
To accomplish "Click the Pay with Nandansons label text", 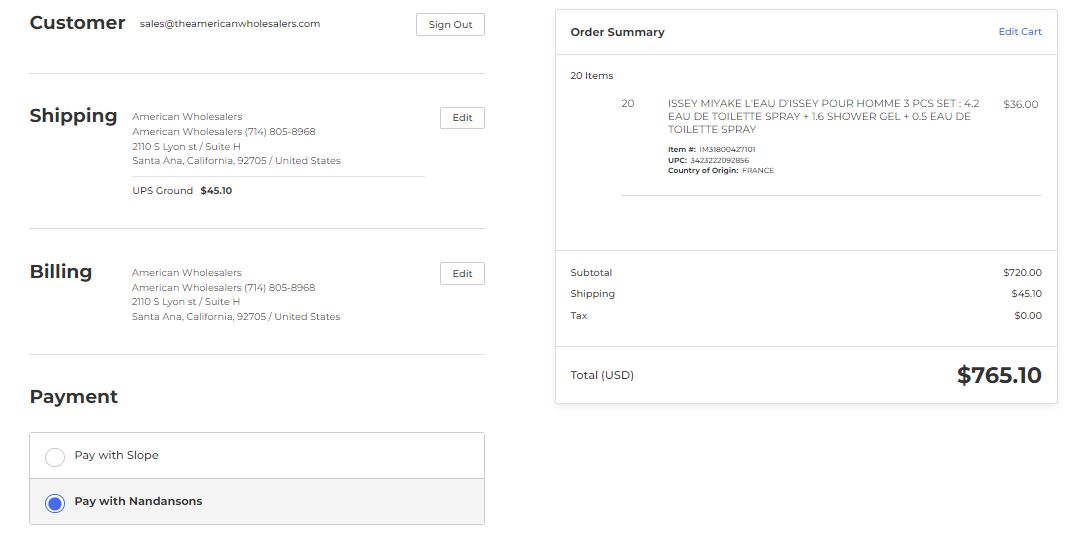I will coord(139,501).
